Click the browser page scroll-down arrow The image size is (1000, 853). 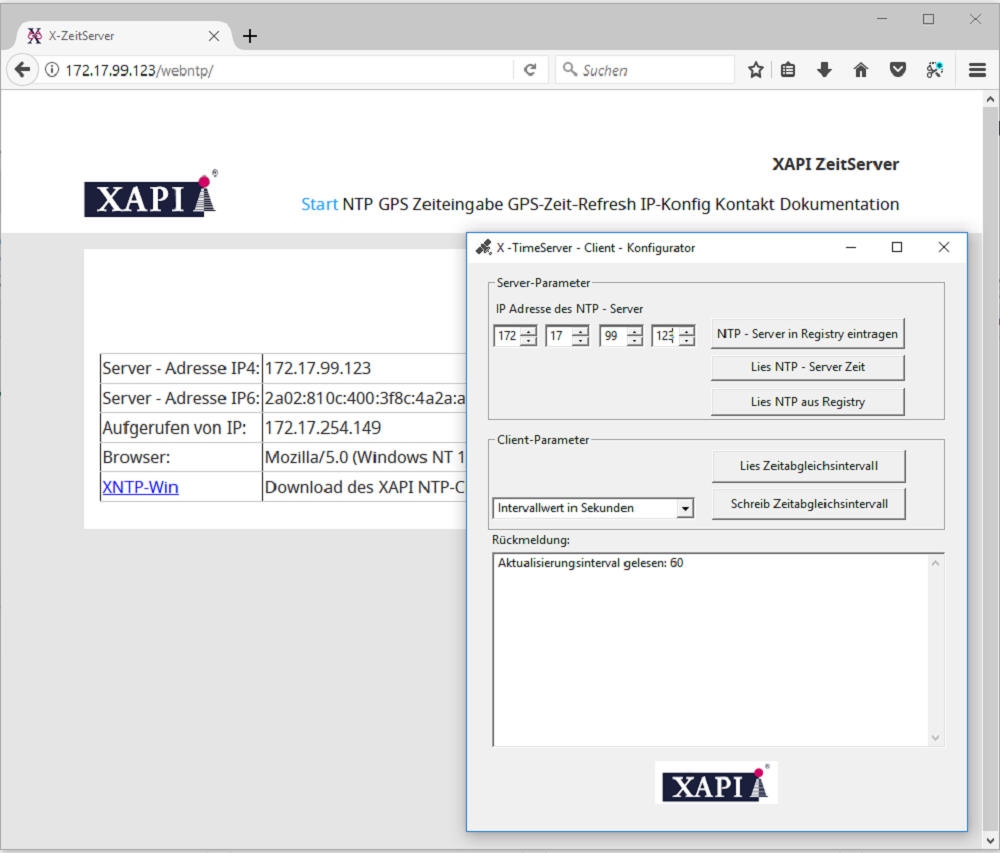pos(990,840)
